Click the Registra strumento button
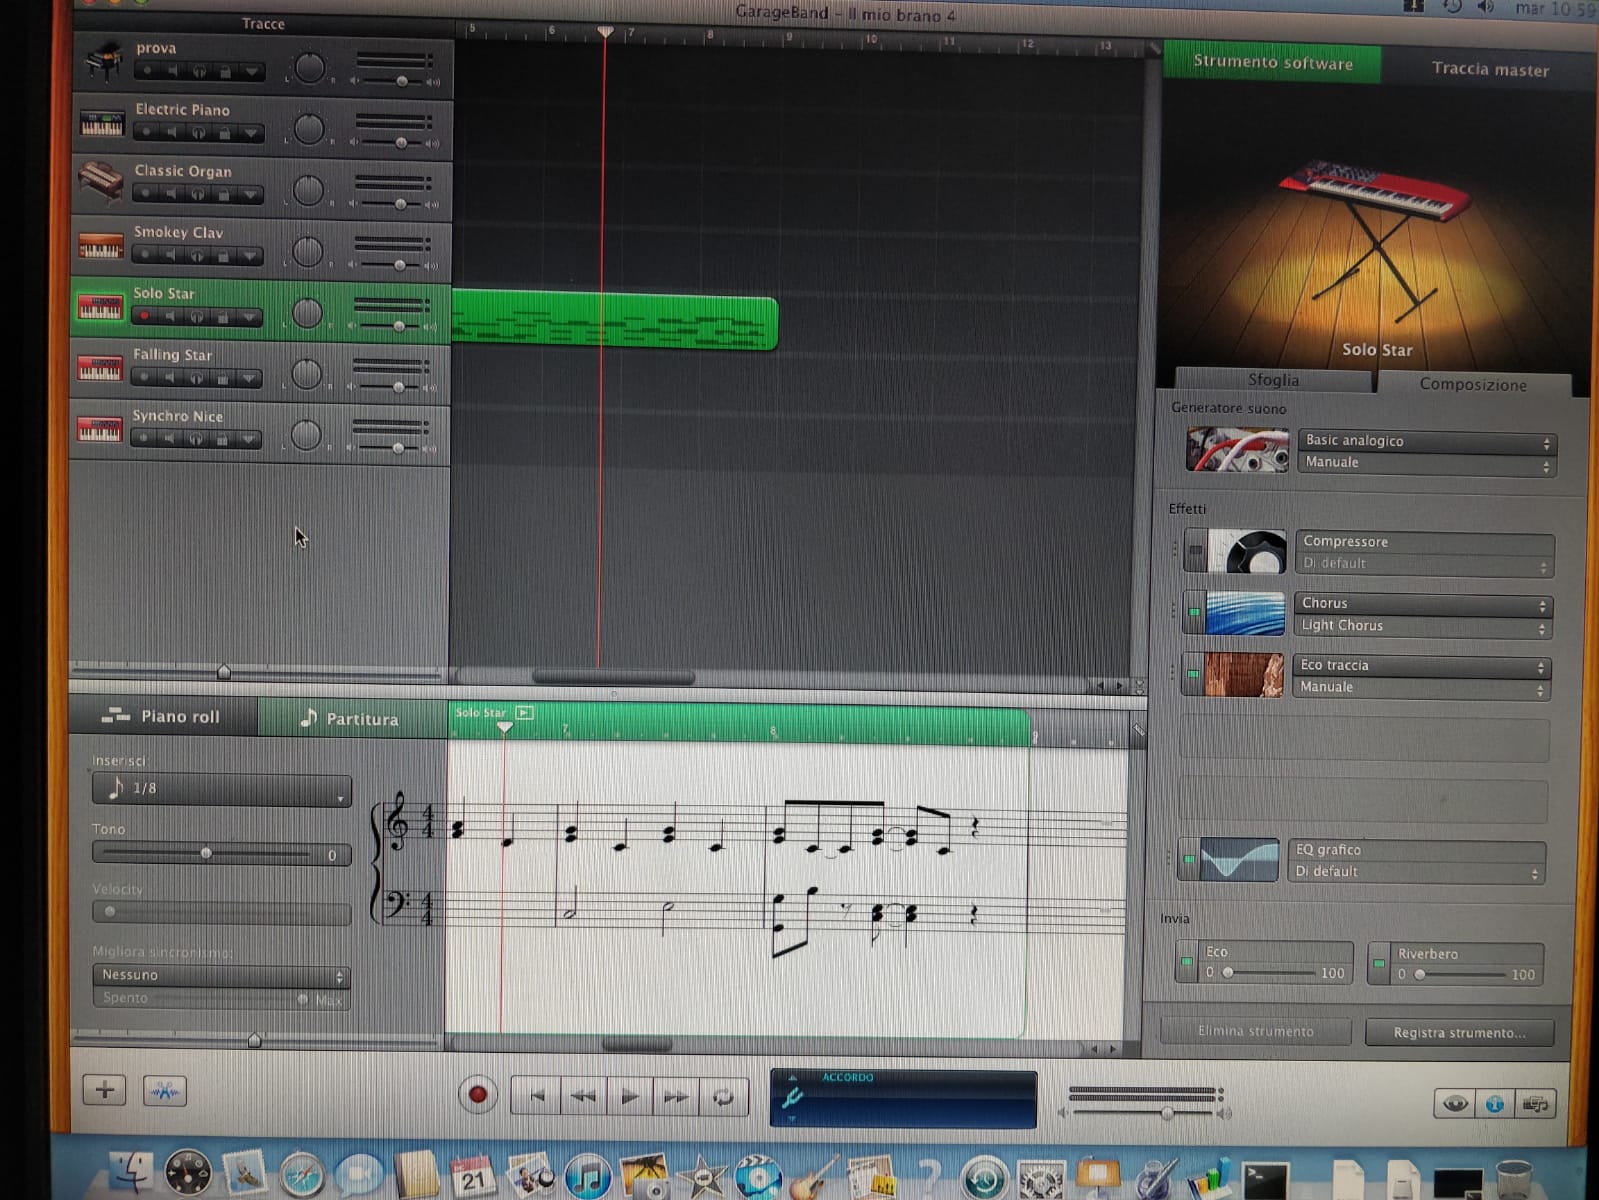Viewport: 1599px width, 1200px height. (1459, 1032)
